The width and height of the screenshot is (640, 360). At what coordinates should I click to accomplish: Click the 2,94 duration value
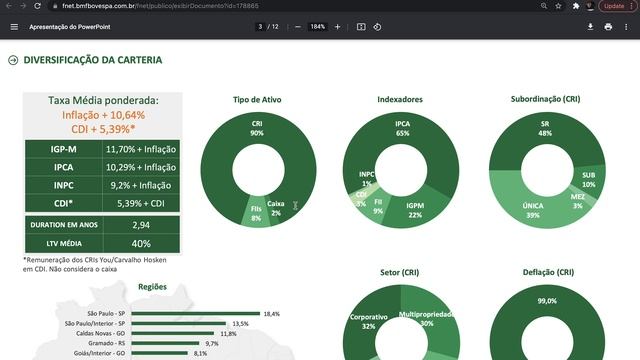(x=141, y=225)
